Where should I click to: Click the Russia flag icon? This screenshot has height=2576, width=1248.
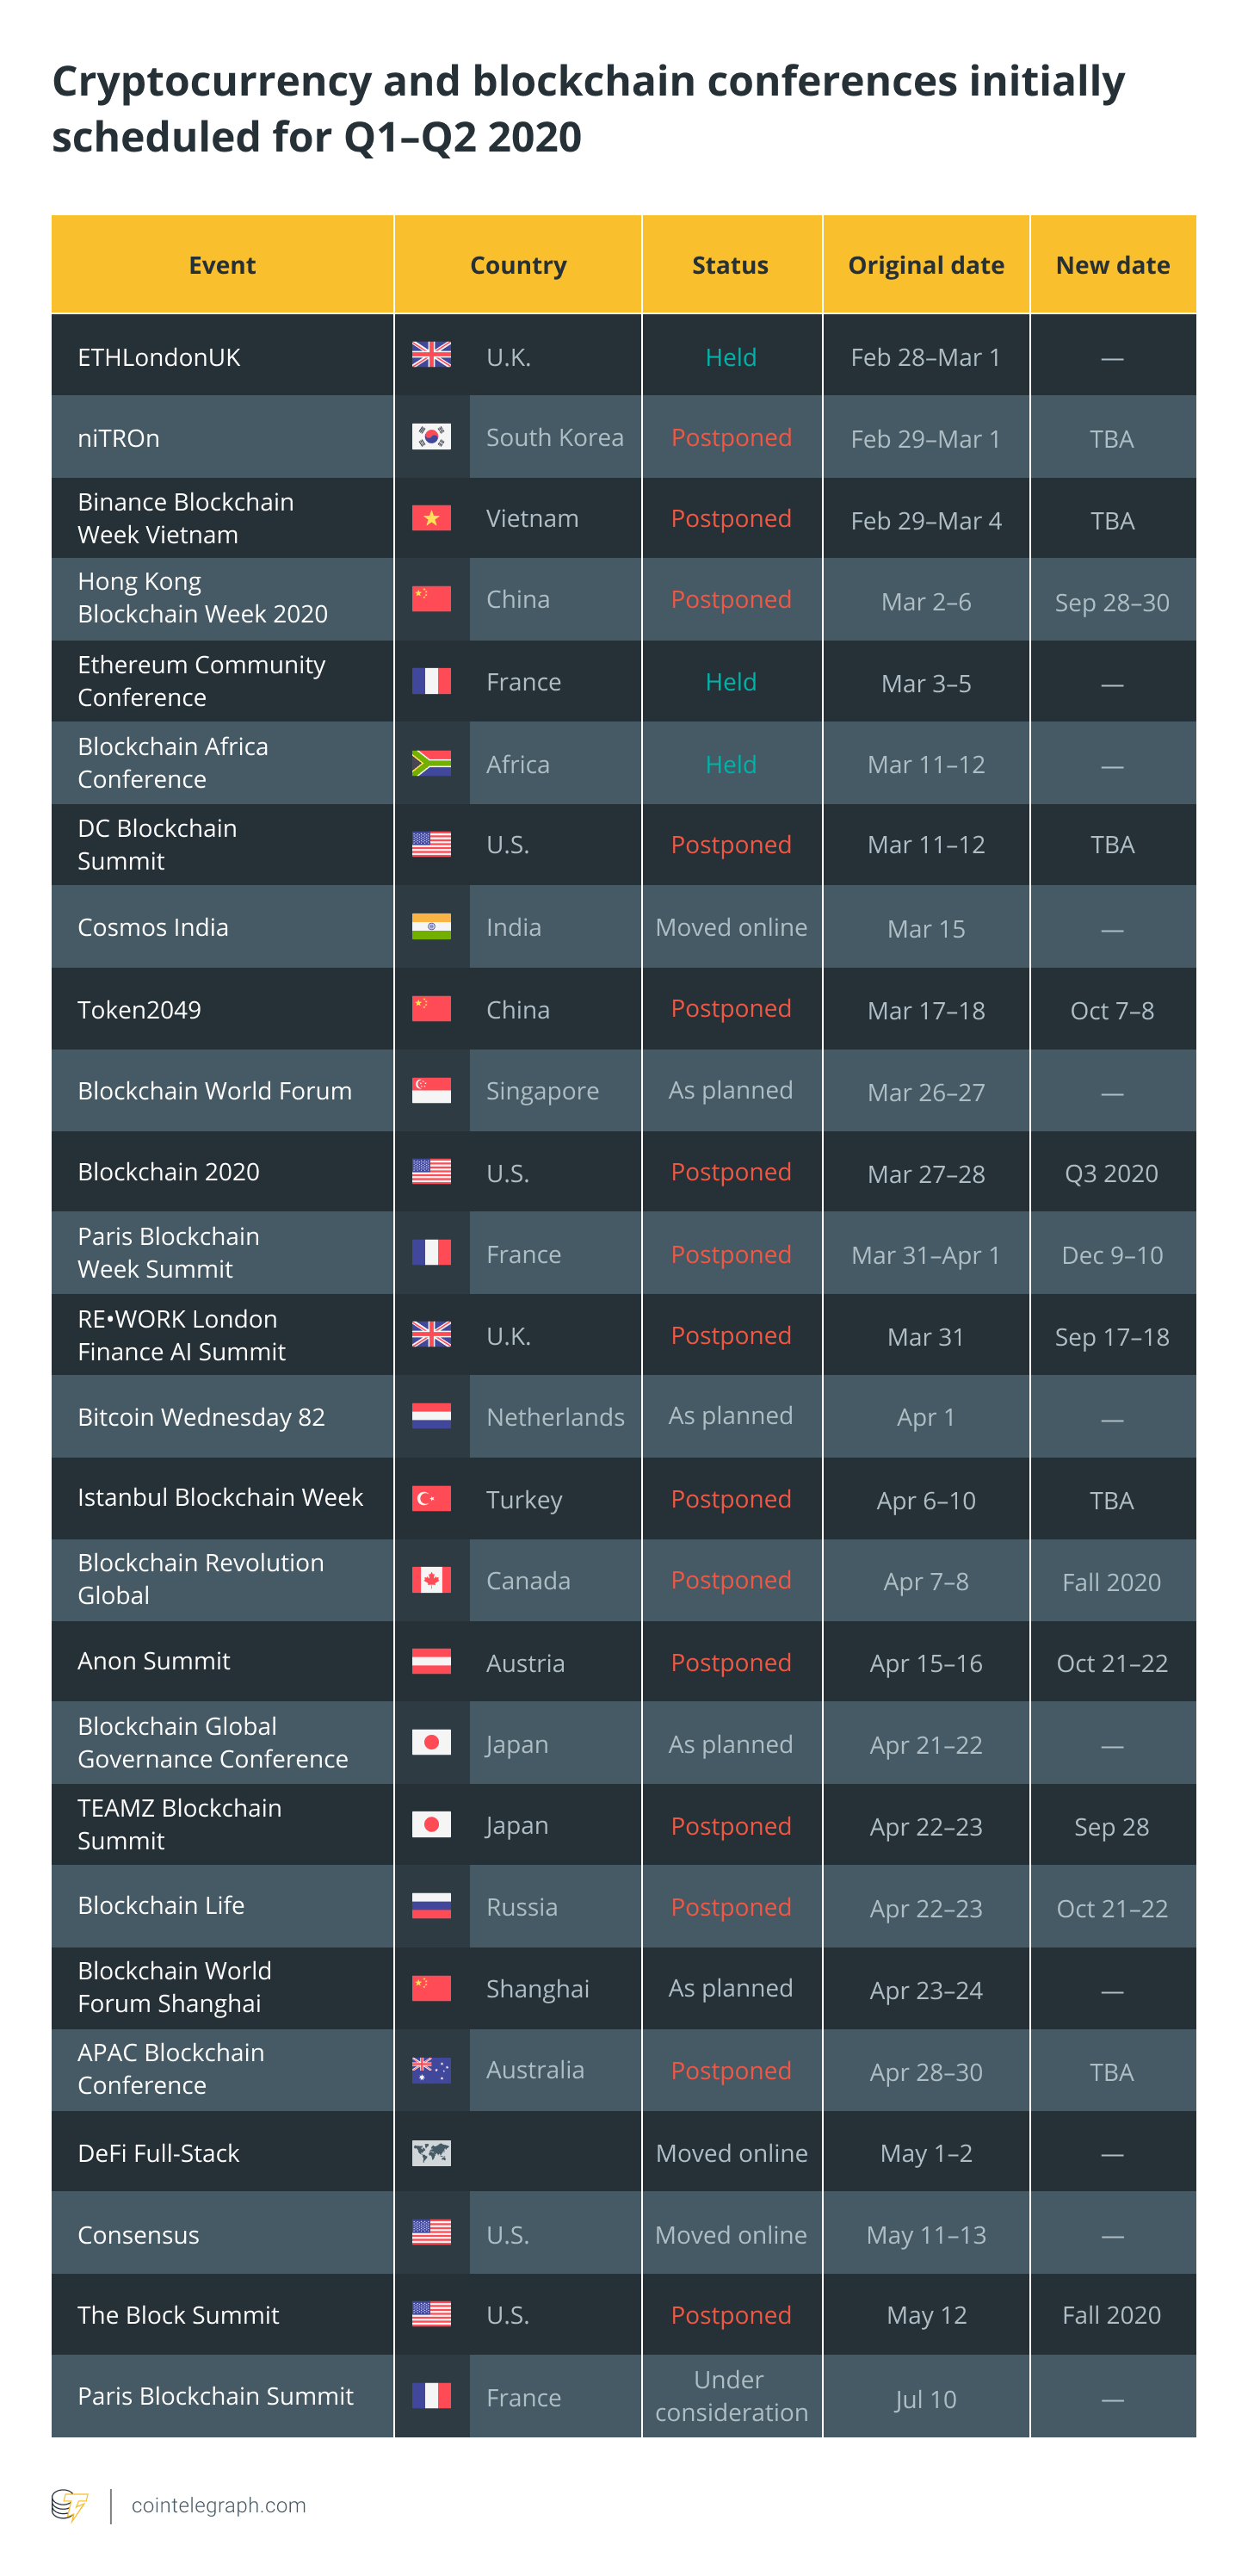pyautogui.click(x=431, y=1906)
